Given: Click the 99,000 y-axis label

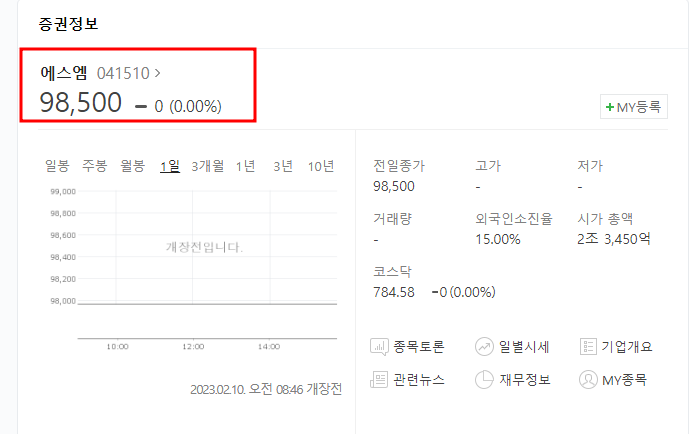Looking at the screenshot, I should pyautogui.click(x=63, y=192).
